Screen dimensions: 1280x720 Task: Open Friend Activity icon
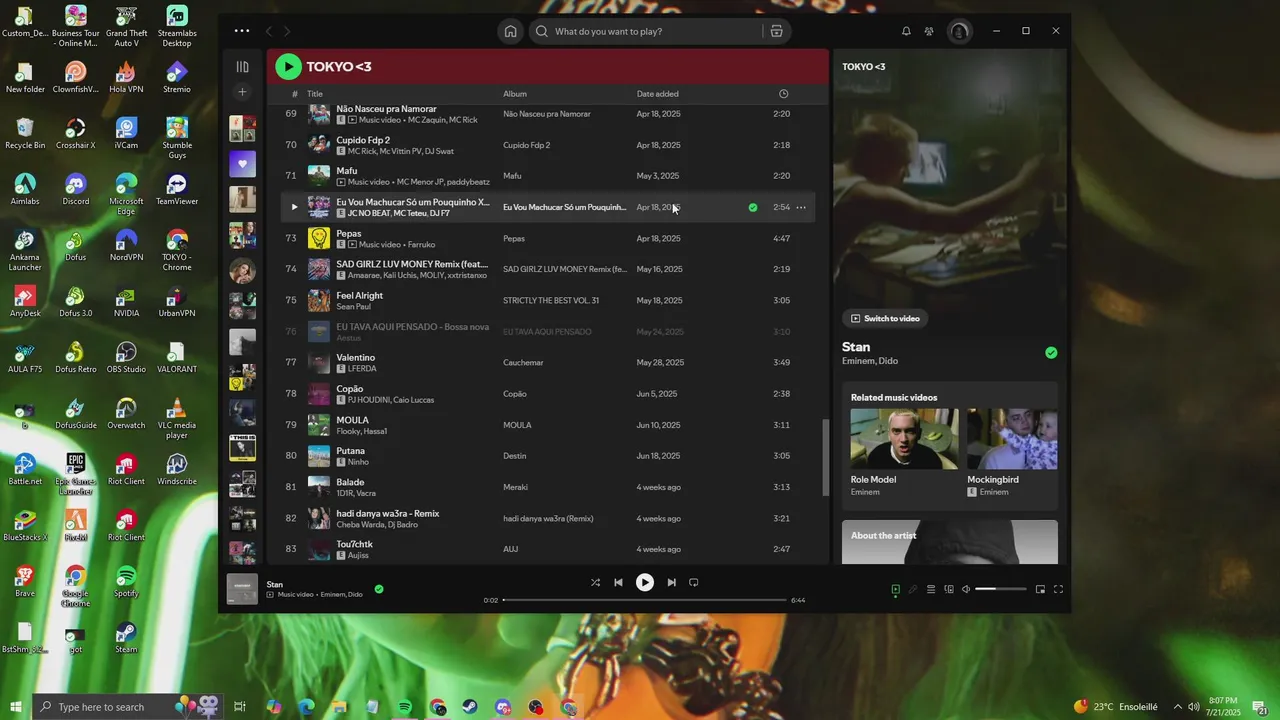pos(929,31)
